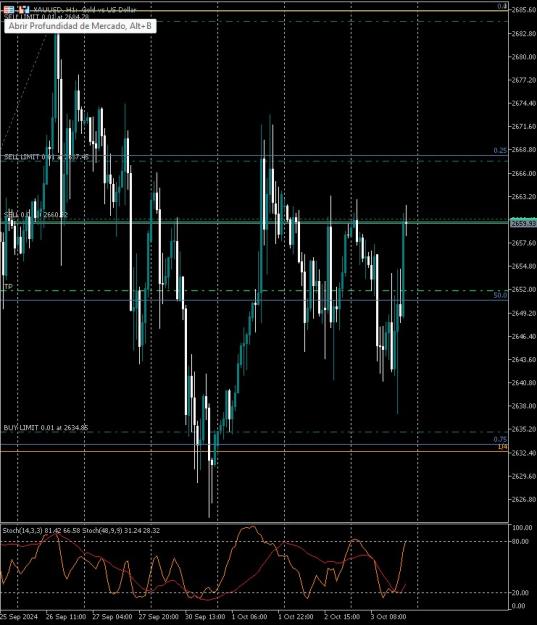Click the Abrir Profundidad de Mercado tooltip
The image size is (537, 625).
(x=80, y=26)
